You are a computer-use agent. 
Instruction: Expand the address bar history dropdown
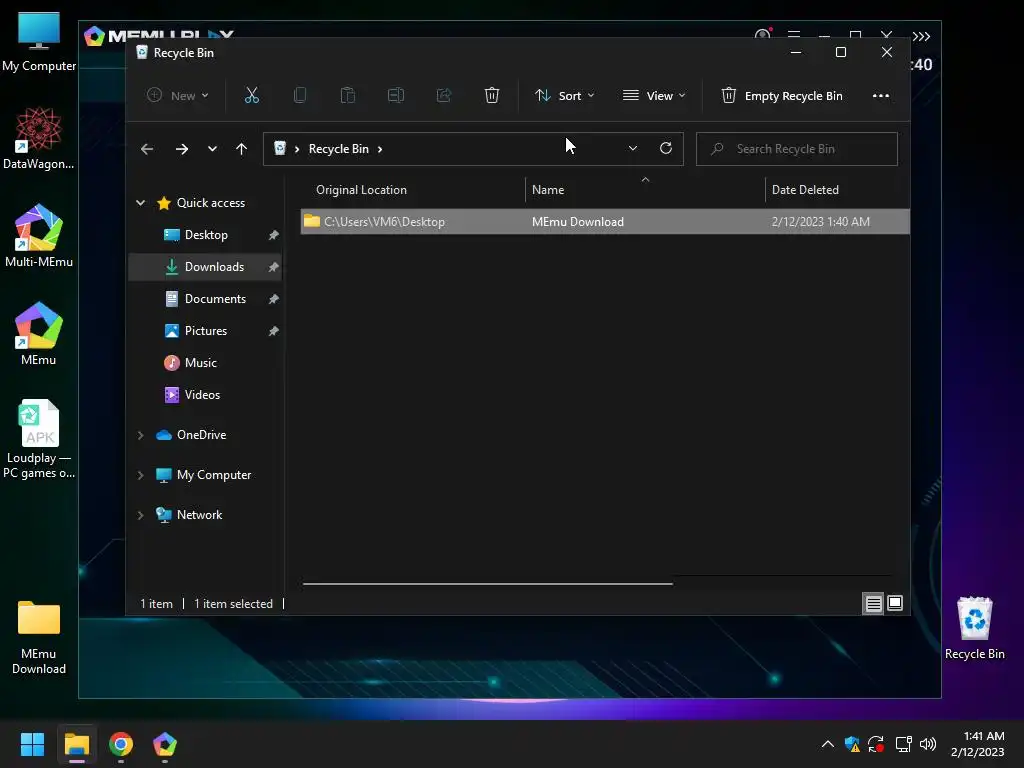pyautogui.click(x=632, y=149)
